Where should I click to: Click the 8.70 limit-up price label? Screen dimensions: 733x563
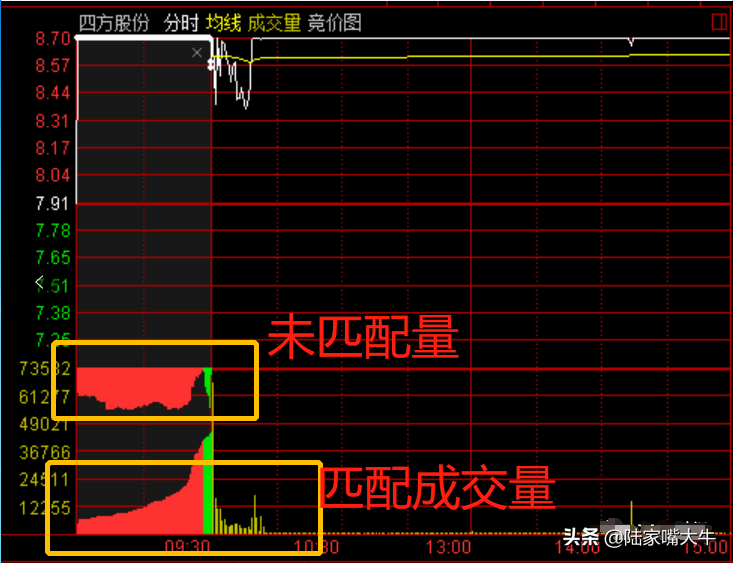(x=52, y=39)
